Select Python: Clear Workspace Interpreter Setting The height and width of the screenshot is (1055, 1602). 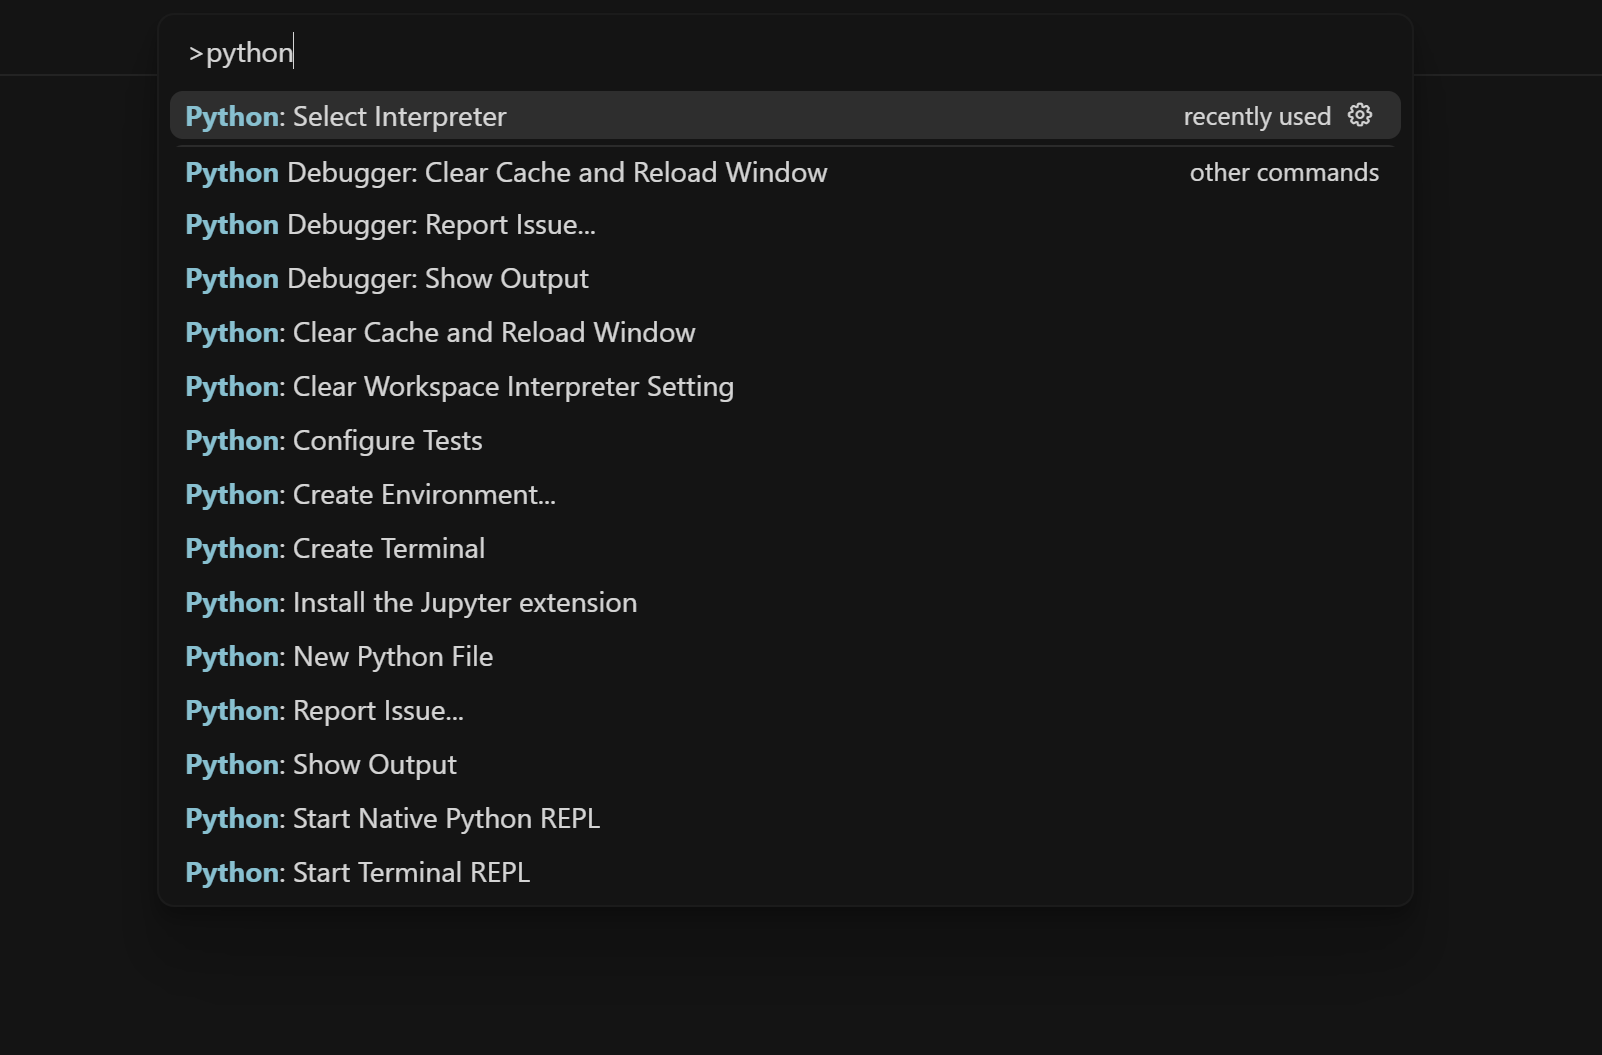(x=459, y=386)
